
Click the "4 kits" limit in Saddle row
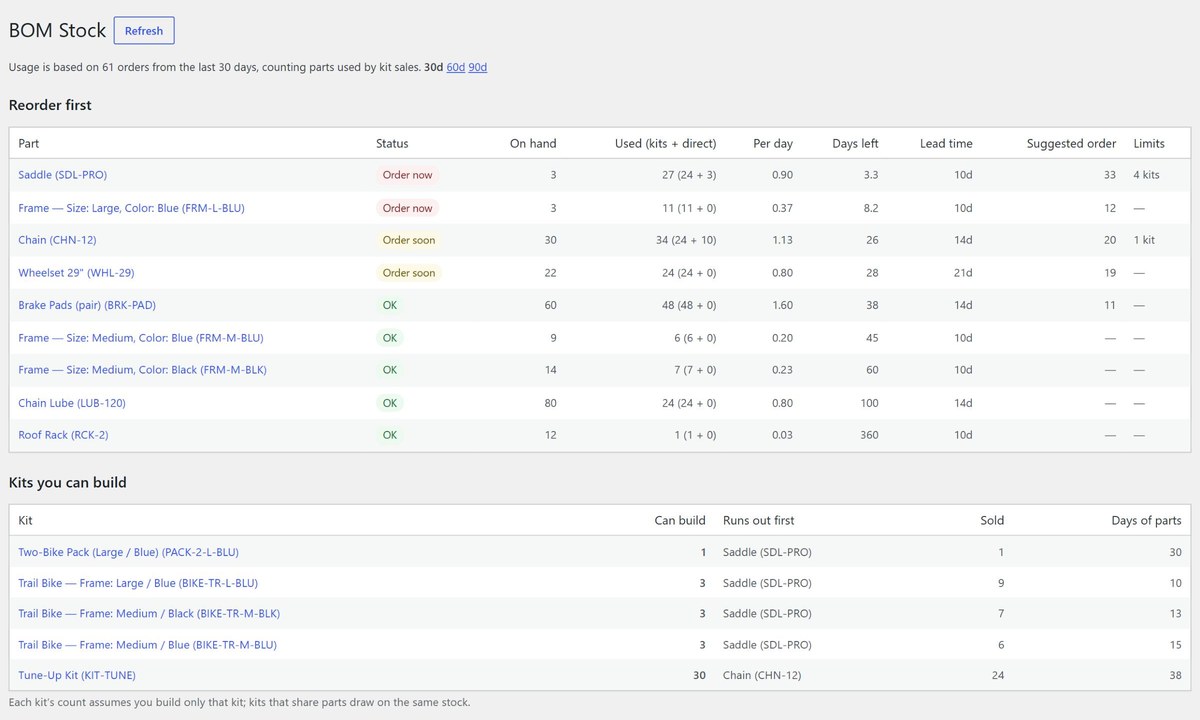[x=1146, y=175]
